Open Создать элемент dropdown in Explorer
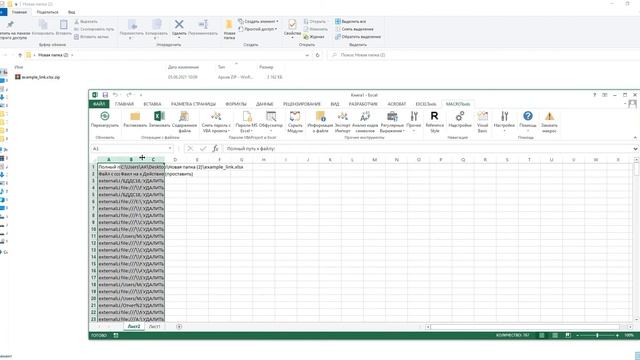The height and width of the screenshot is (360, 640). point(258,21)
